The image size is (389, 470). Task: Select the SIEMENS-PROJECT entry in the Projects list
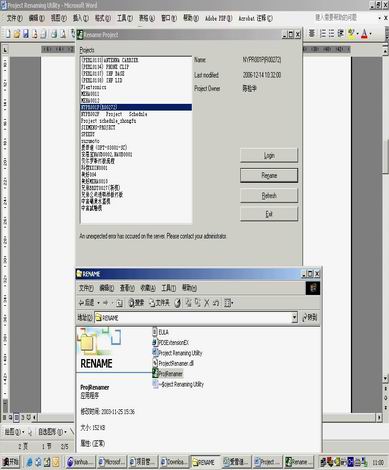pos(98,128)
